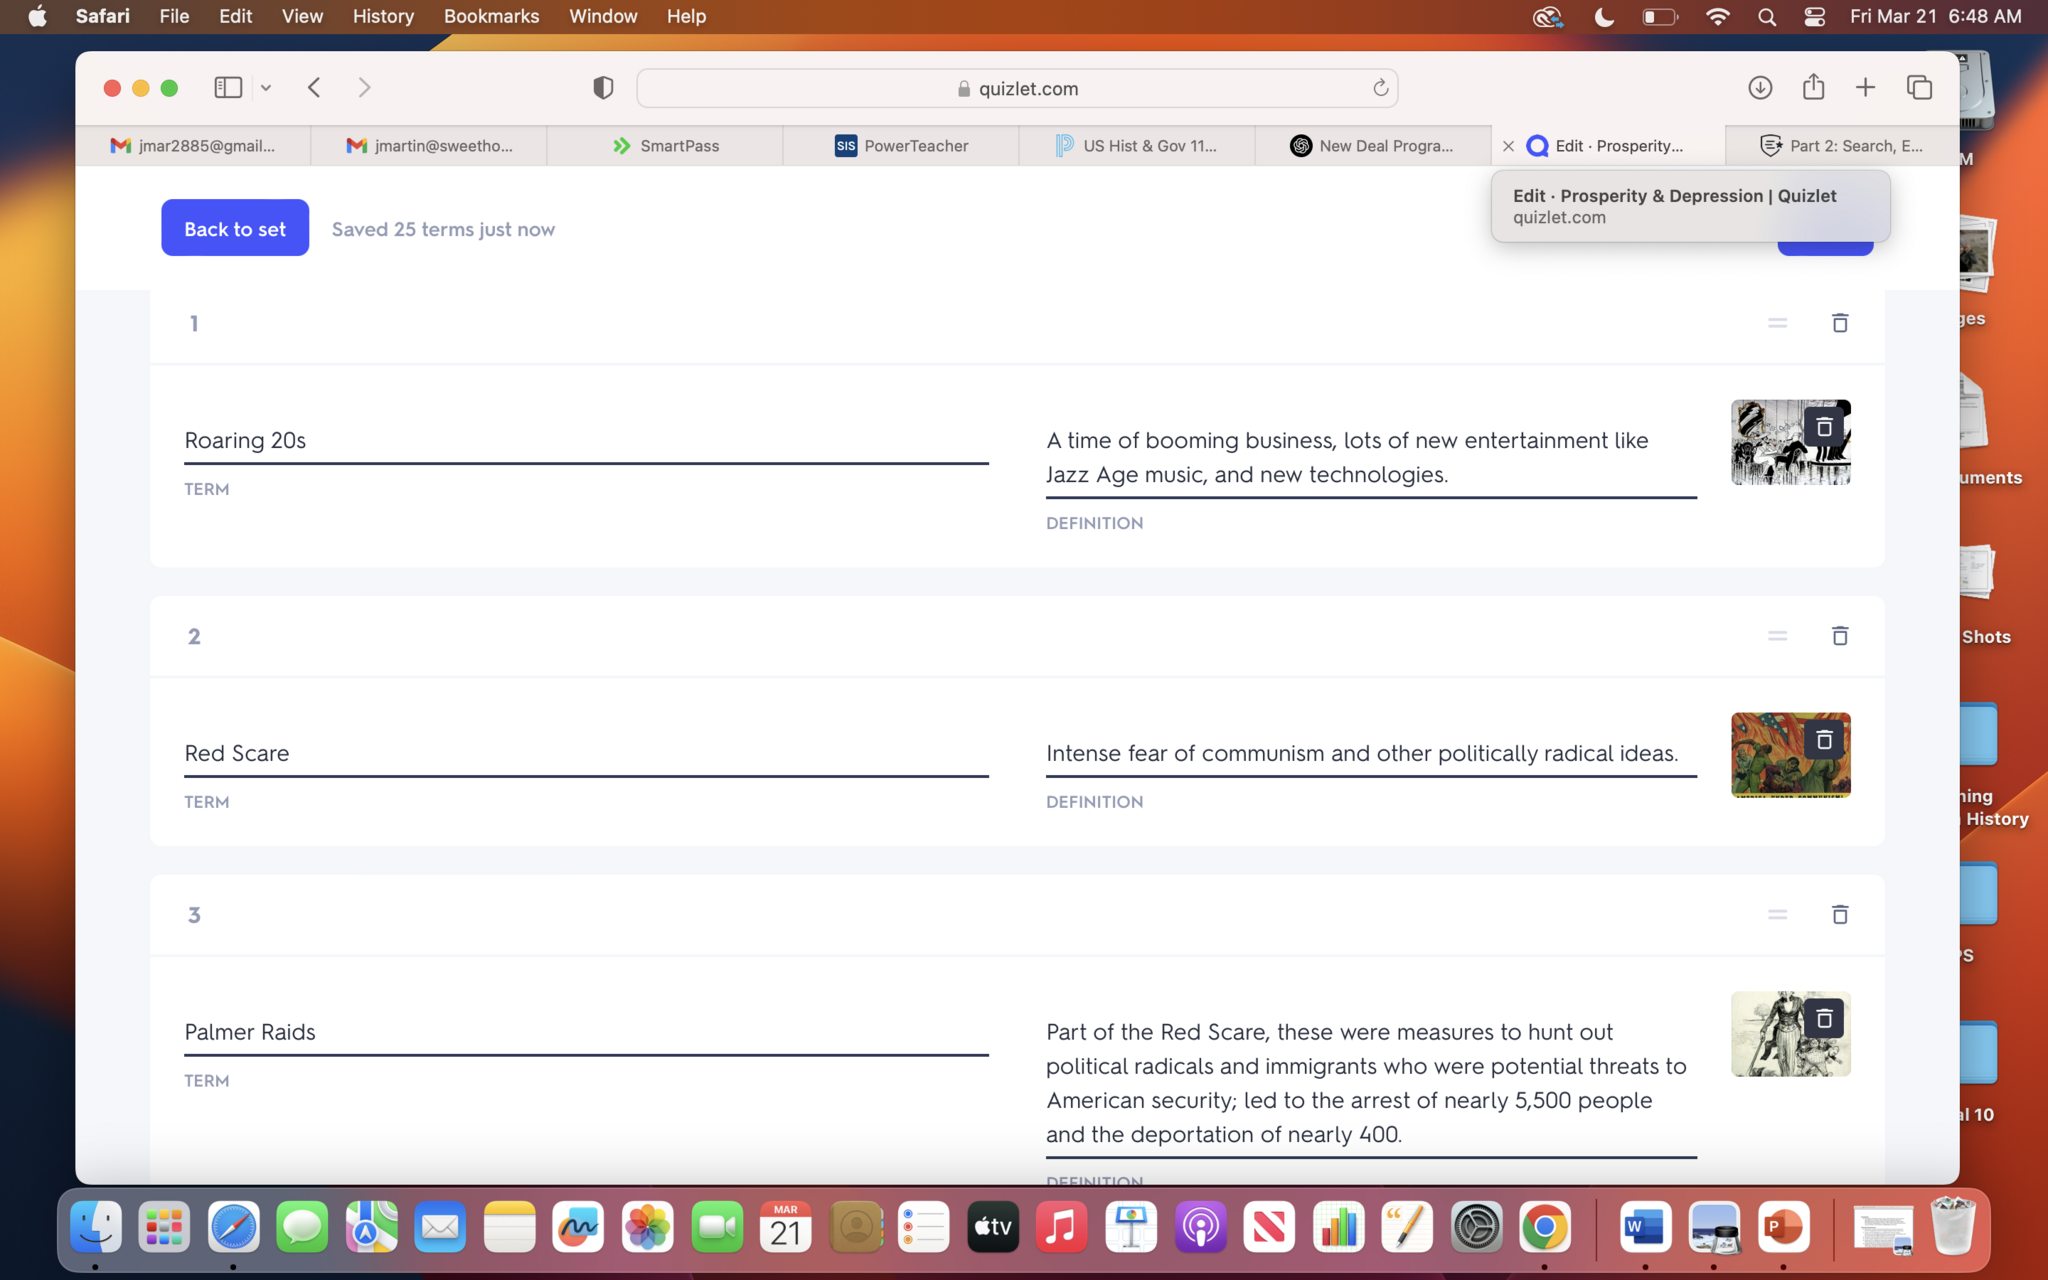Open macOS Control Center in the menu bar
Screen dimensions: 2048x1280
click(x=1814, y=17)
